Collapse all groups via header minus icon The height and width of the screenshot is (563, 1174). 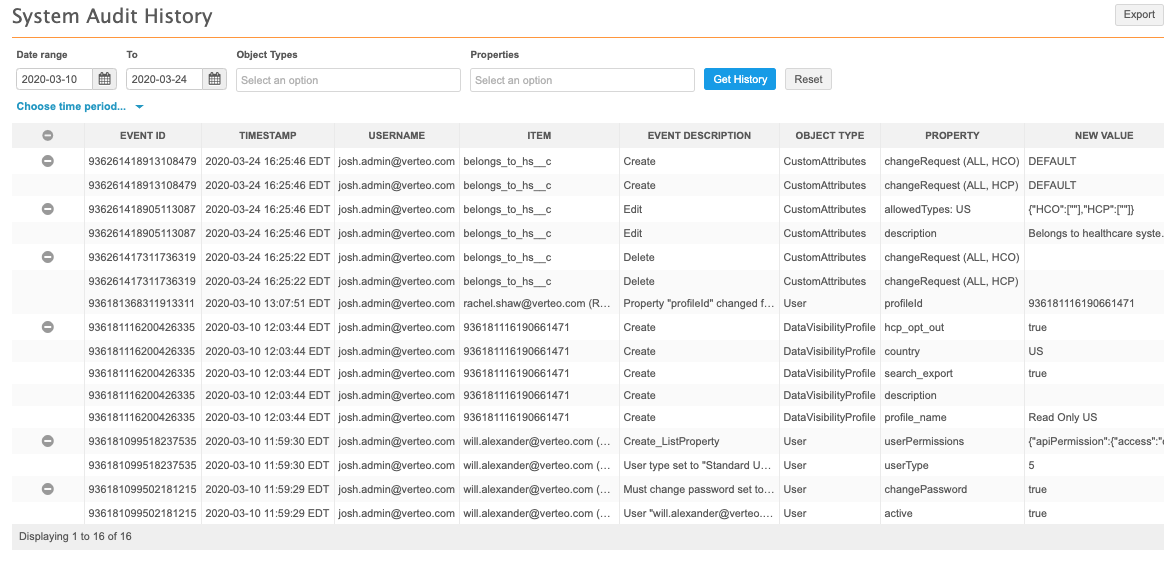tap(47, 136)
